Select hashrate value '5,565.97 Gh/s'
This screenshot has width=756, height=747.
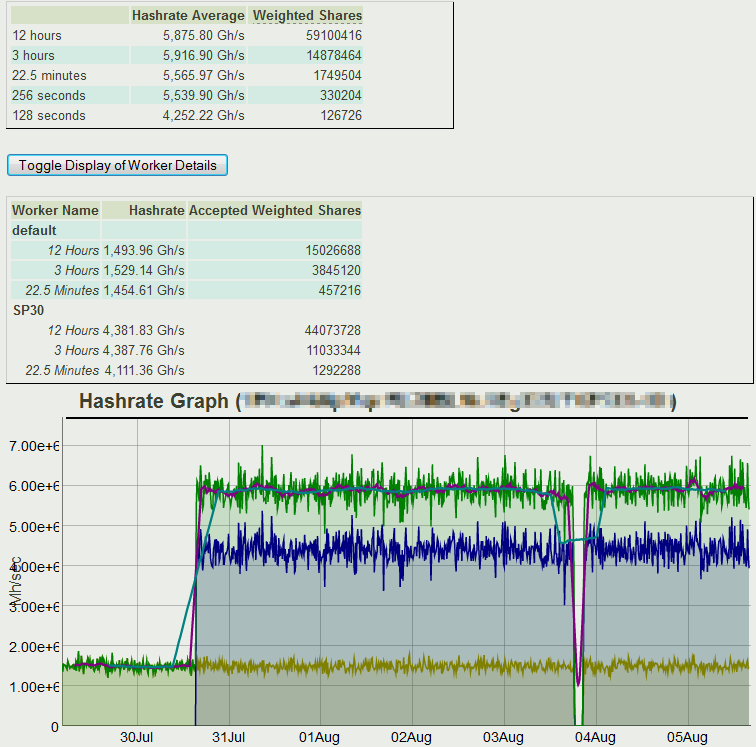point(203,76)
